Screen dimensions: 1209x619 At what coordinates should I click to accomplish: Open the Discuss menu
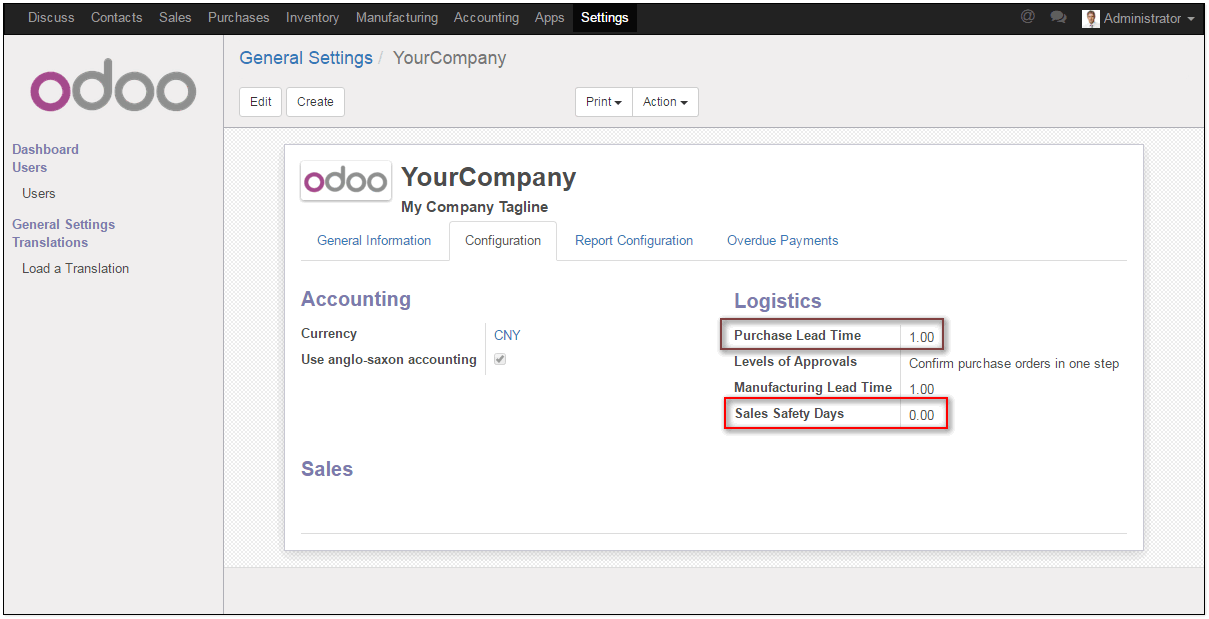click(x=51, y=18)
